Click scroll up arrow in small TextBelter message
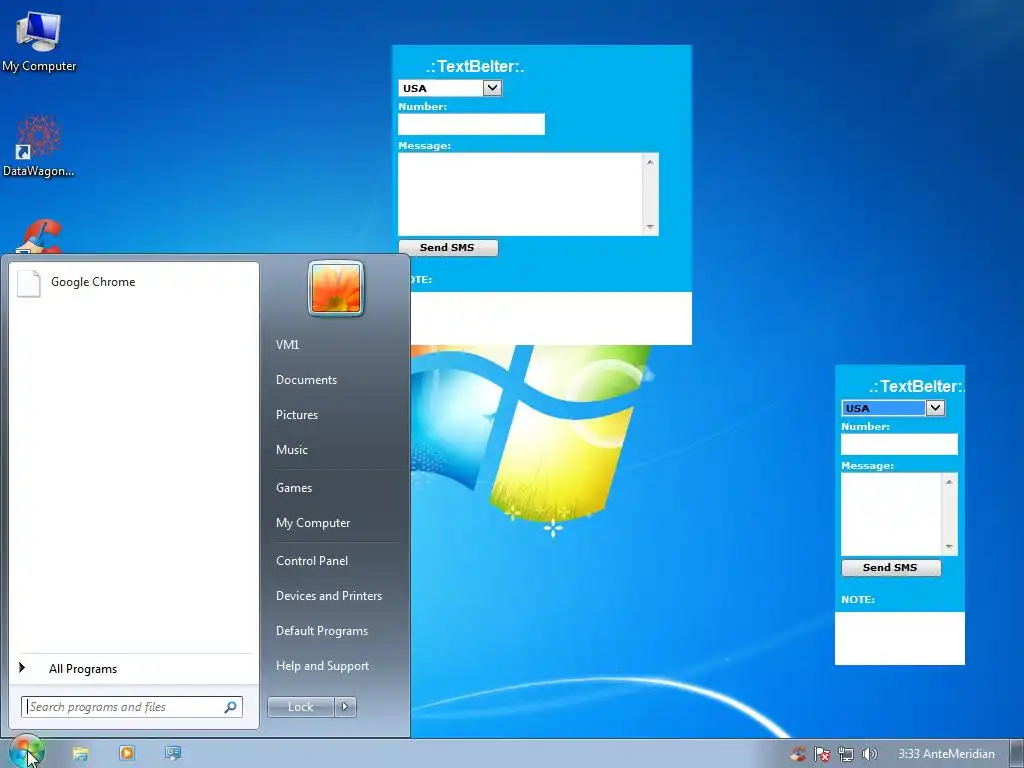The image size is (1024, 768). (x=949, y=482)
